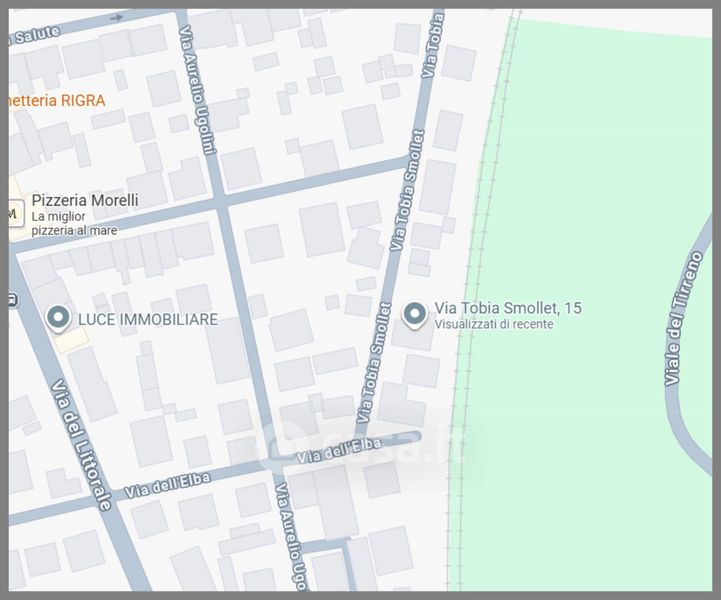The image size is (721, 600).
Task: Click the Via Tobia Smollet, 15 location pin
Action: tap(414, 315)
